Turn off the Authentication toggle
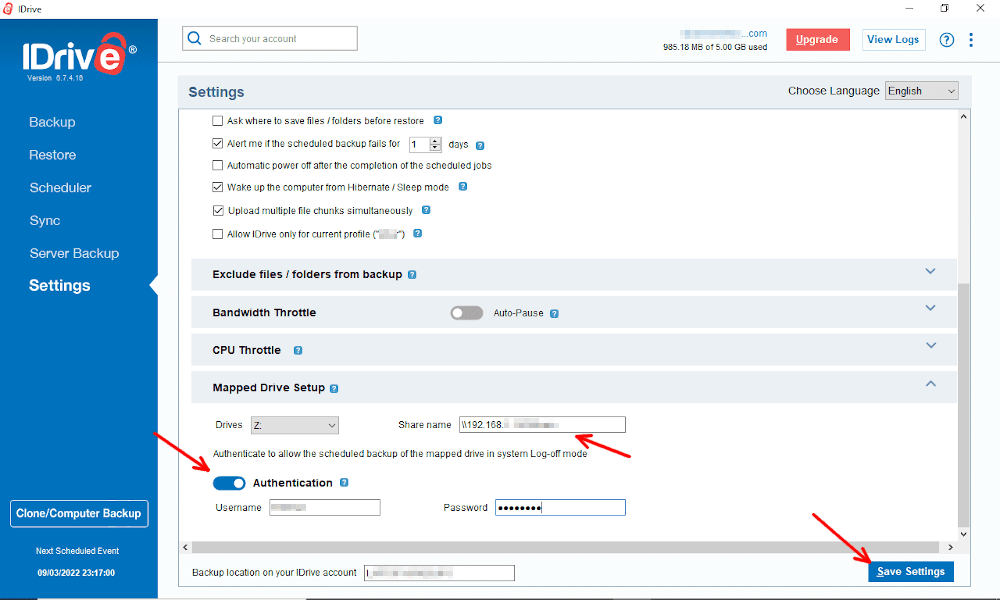The width and height of the screenshot is (1000, 600). [x=229, y=483]
